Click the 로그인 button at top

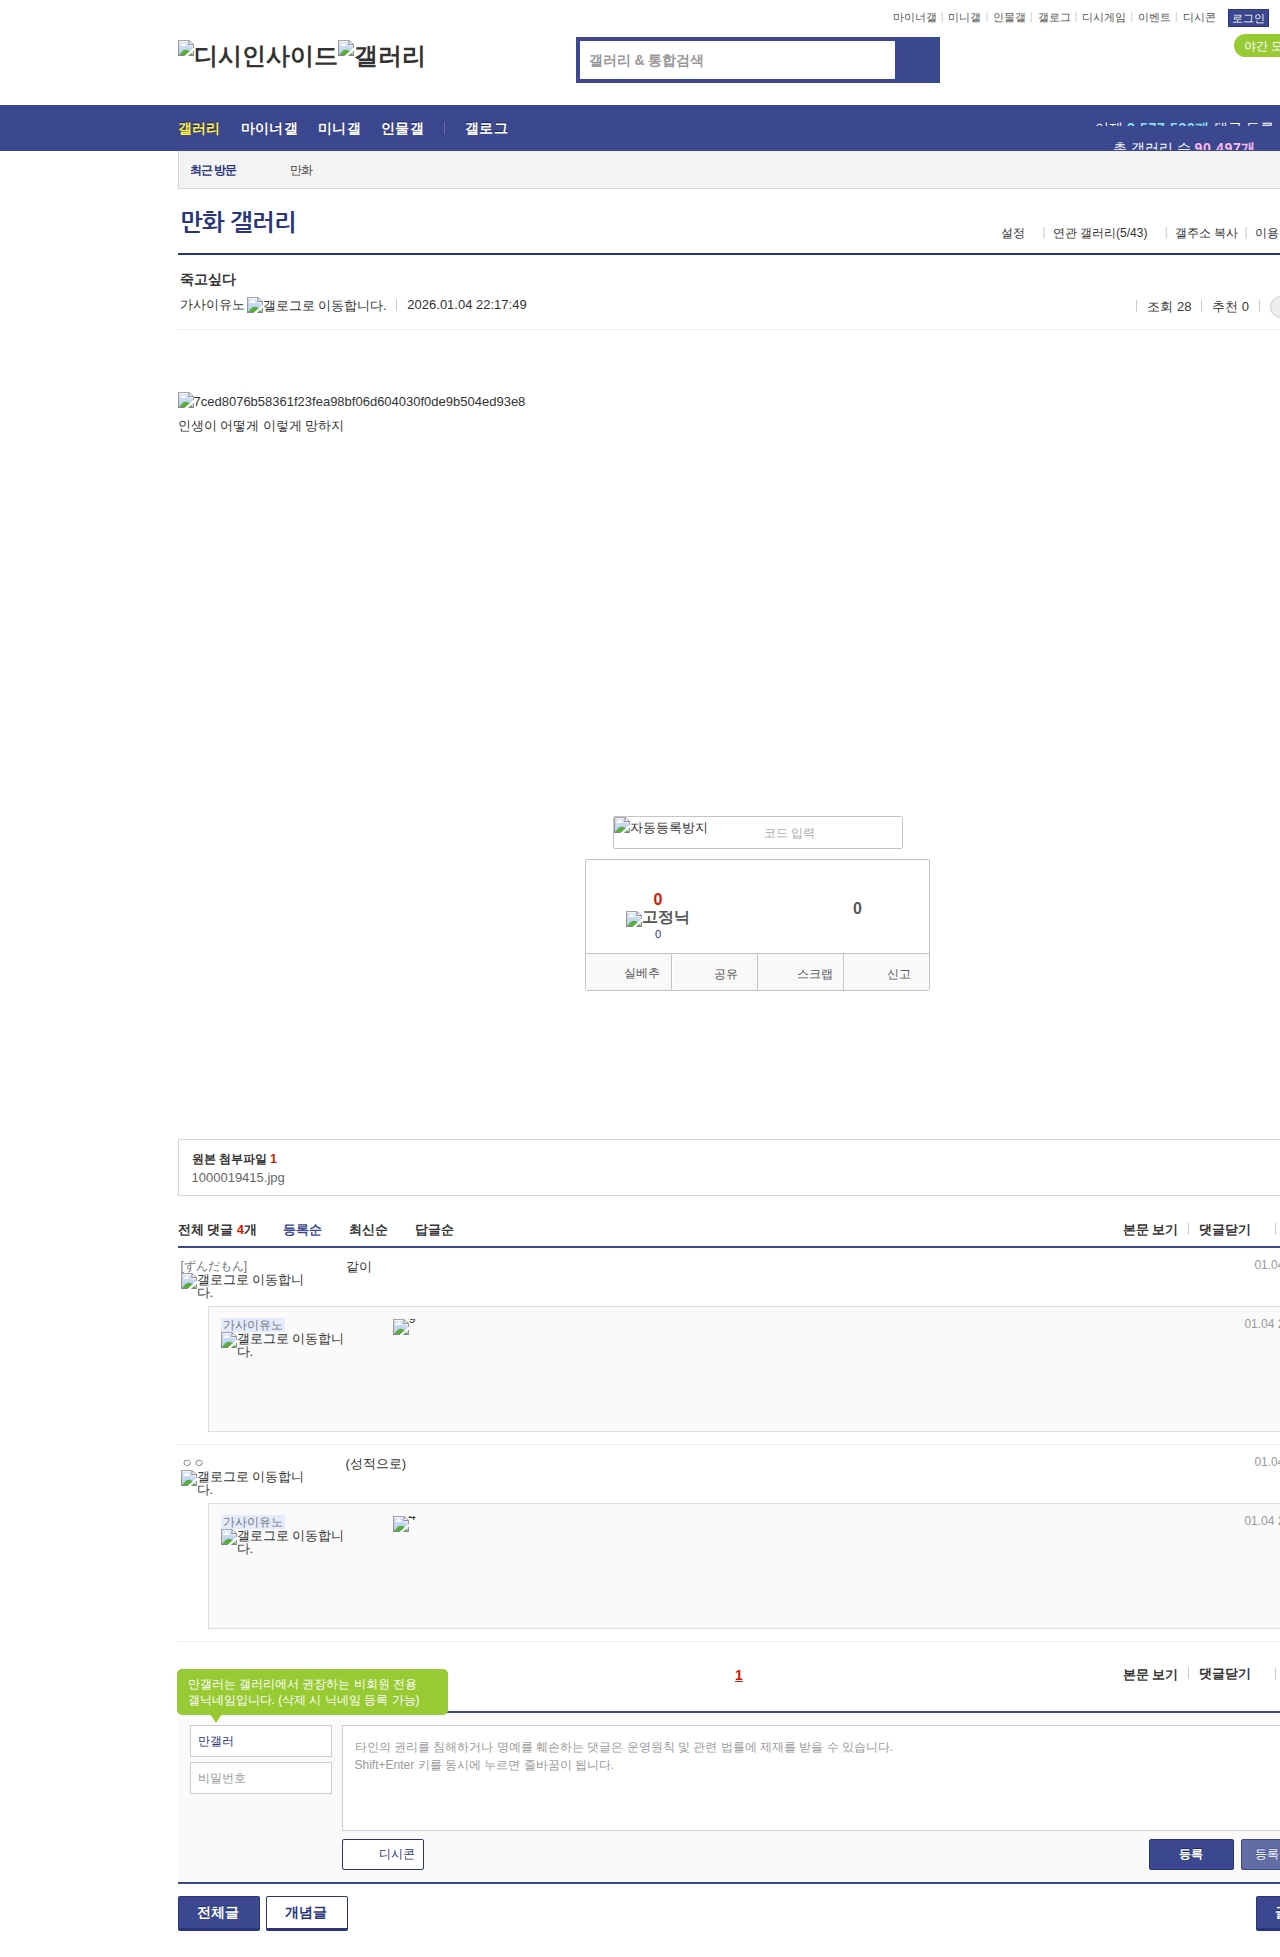pos(1248,18)
